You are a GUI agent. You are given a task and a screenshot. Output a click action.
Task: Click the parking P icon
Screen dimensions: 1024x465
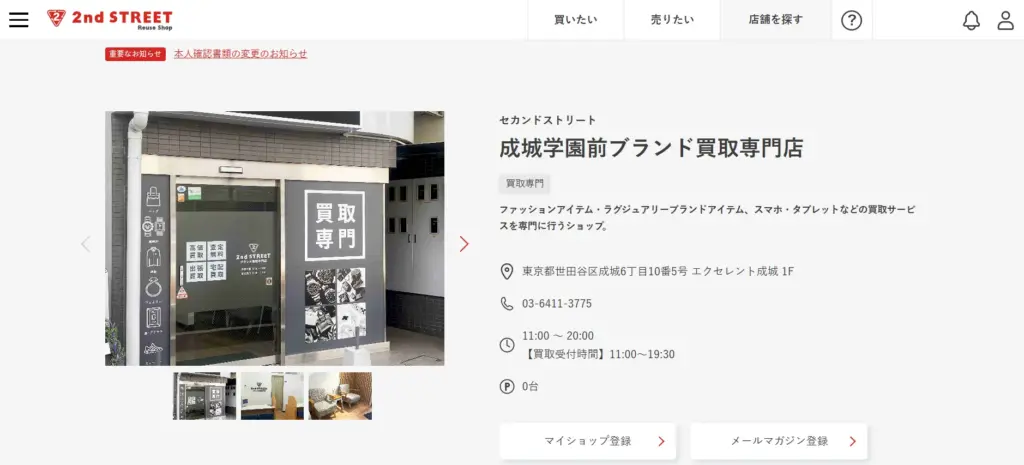(x=507, y=387)
